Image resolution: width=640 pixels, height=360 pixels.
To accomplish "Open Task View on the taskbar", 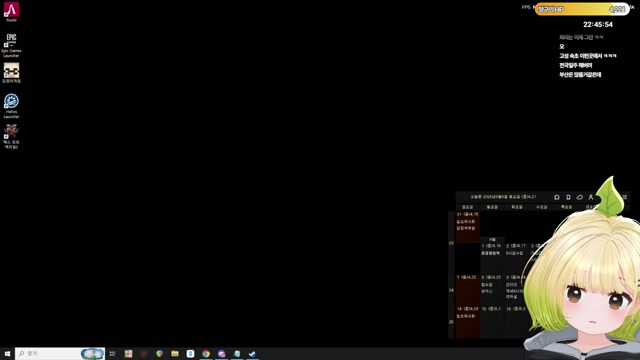I will pyautogui.click(x=112, y=353).
